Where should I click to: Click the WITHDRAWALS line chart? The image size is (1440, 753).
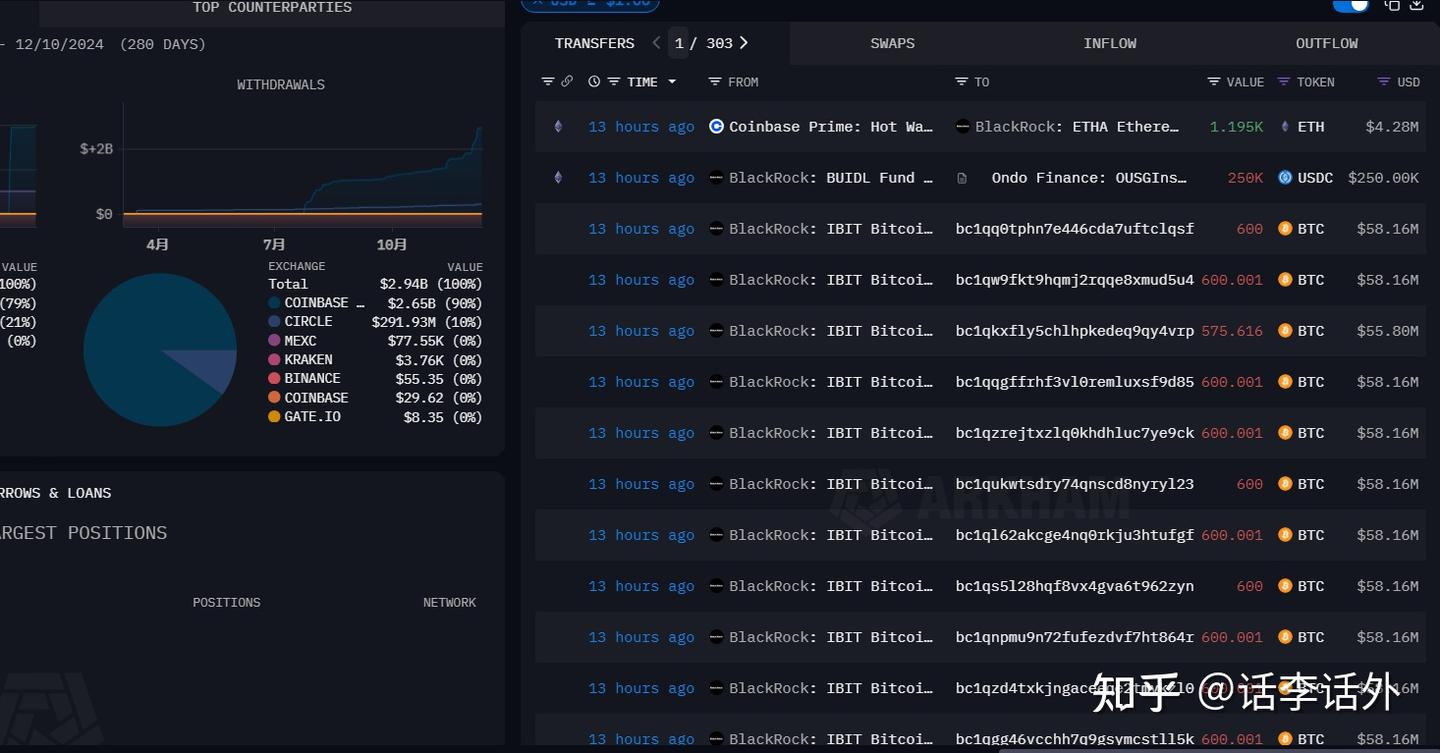(302, 165)
